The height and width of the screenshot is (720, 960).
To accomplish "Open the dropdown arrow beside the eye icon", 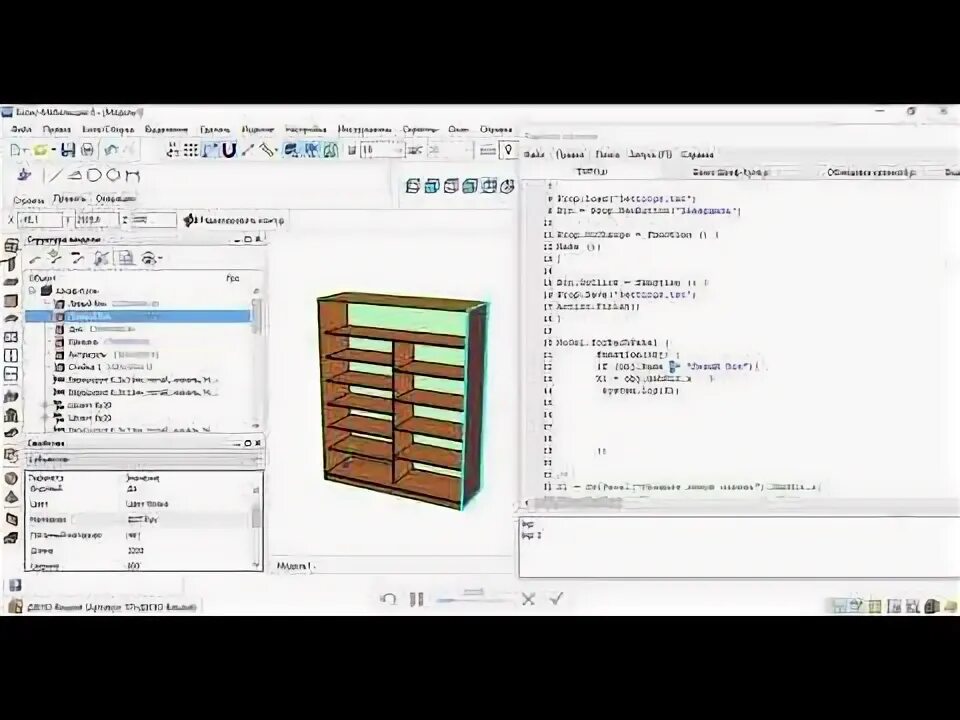I will coord(160,260).
